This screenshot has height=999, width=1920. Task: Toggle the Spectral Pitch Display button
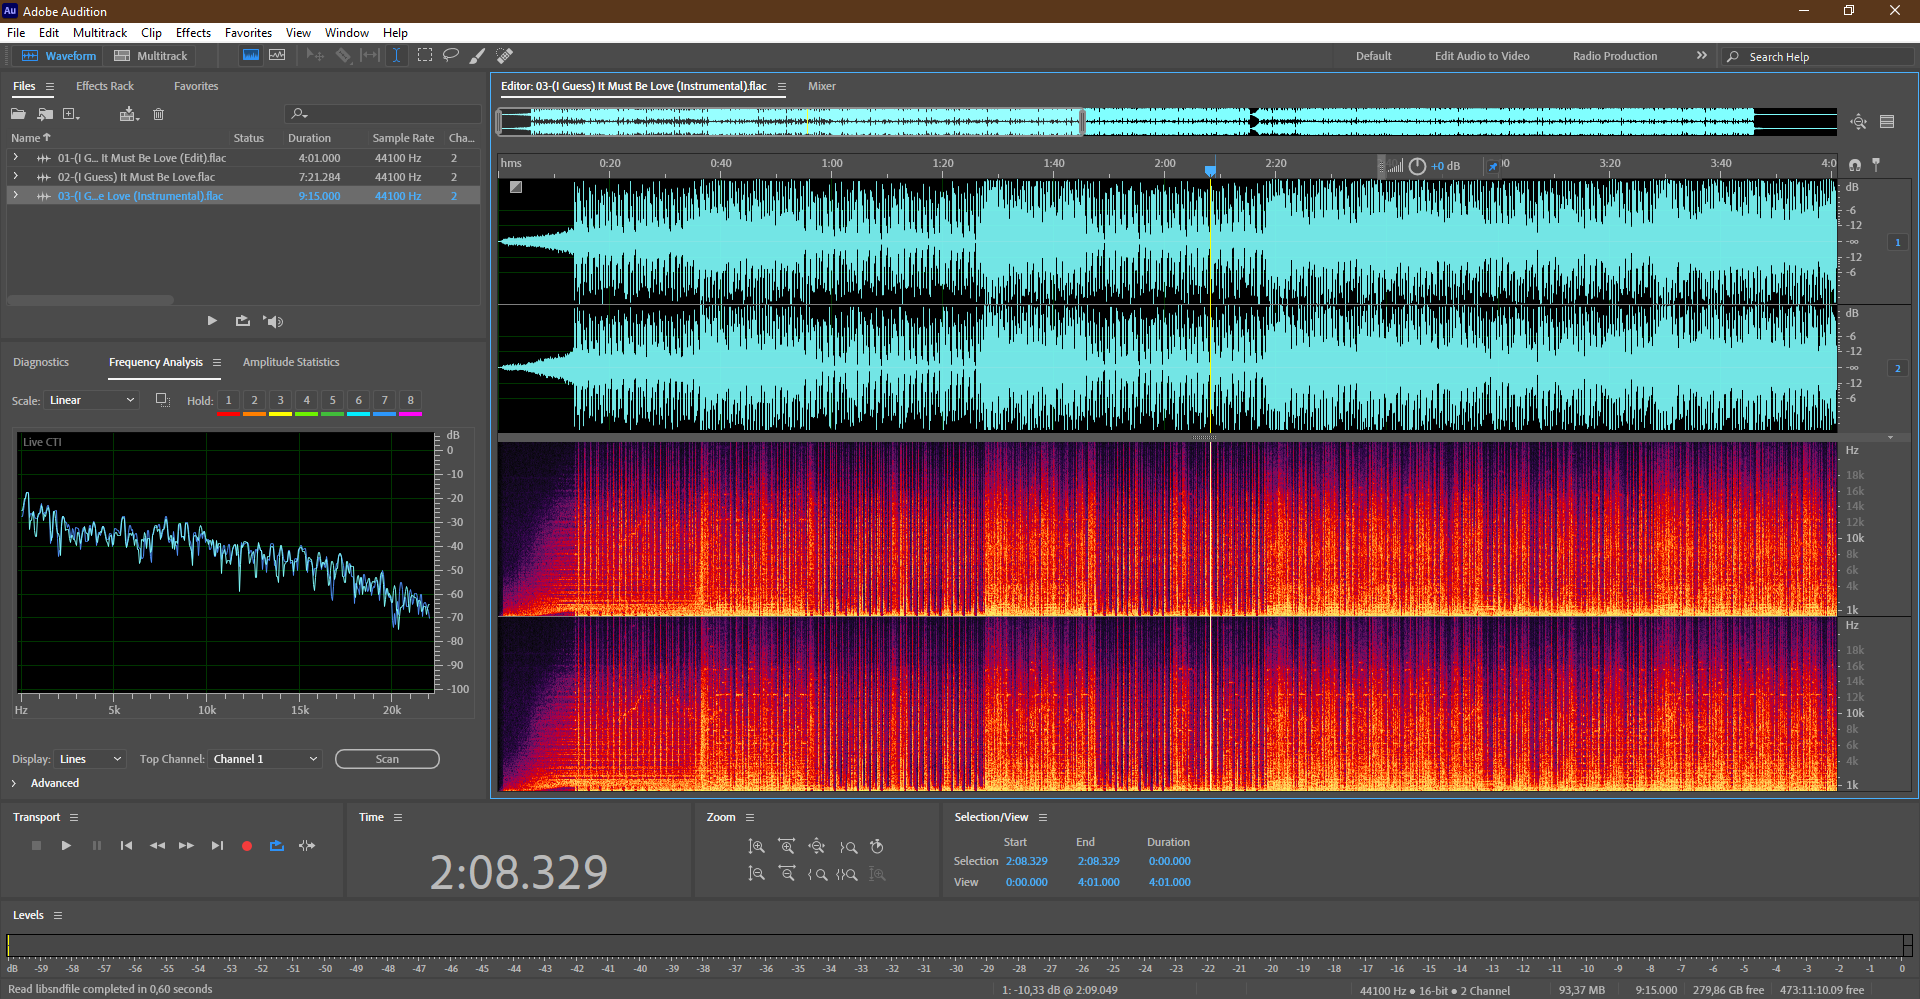tap(277, 56)
